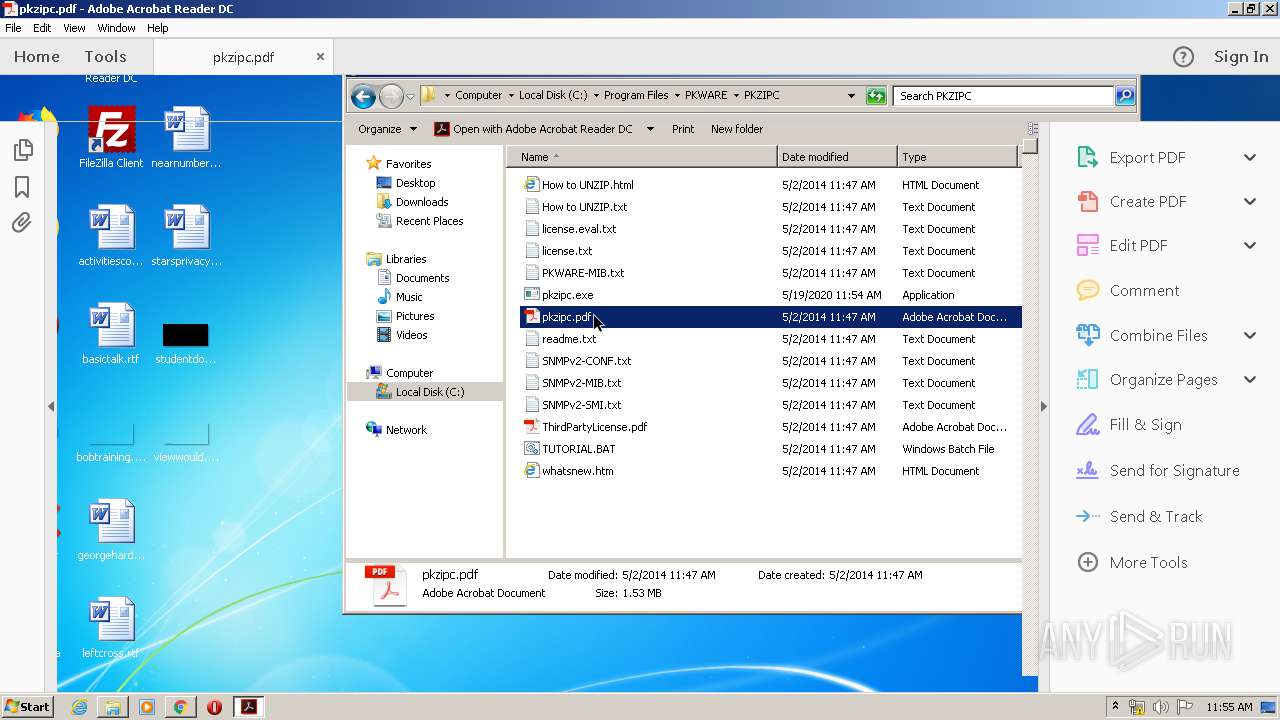This screenshot has height=720, width=1280.
Task: Open the Edit menu
Action: (42, 28)
